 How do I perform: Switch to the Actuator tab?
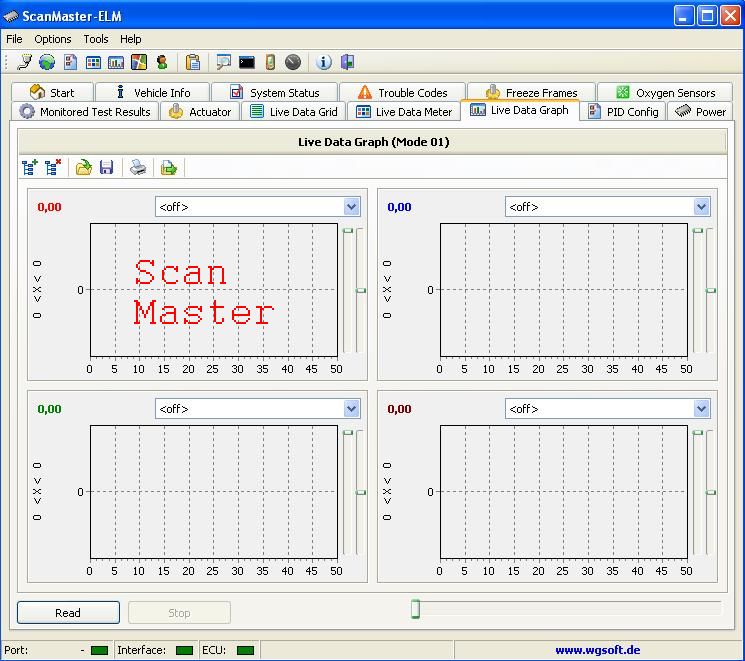pyautogui.click(x=200, y=112)
